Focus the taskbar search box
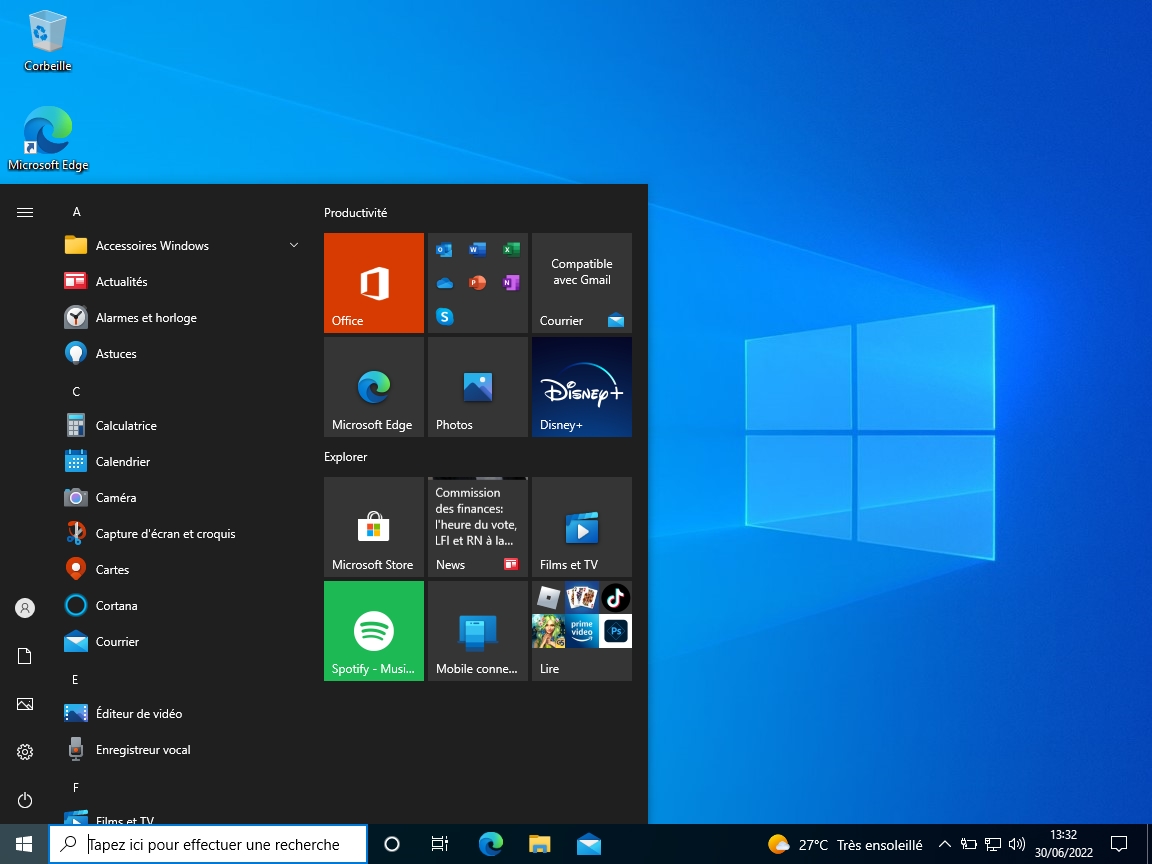This screenshot has width=1152, height=864. (208, 844)
